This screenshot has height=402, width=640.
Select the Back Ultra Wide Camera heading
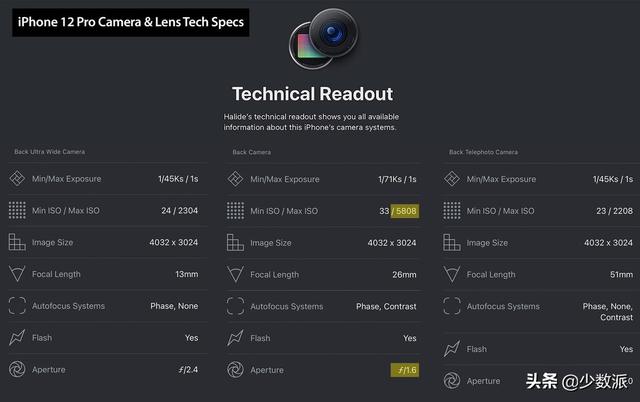(x=49, y=152)
